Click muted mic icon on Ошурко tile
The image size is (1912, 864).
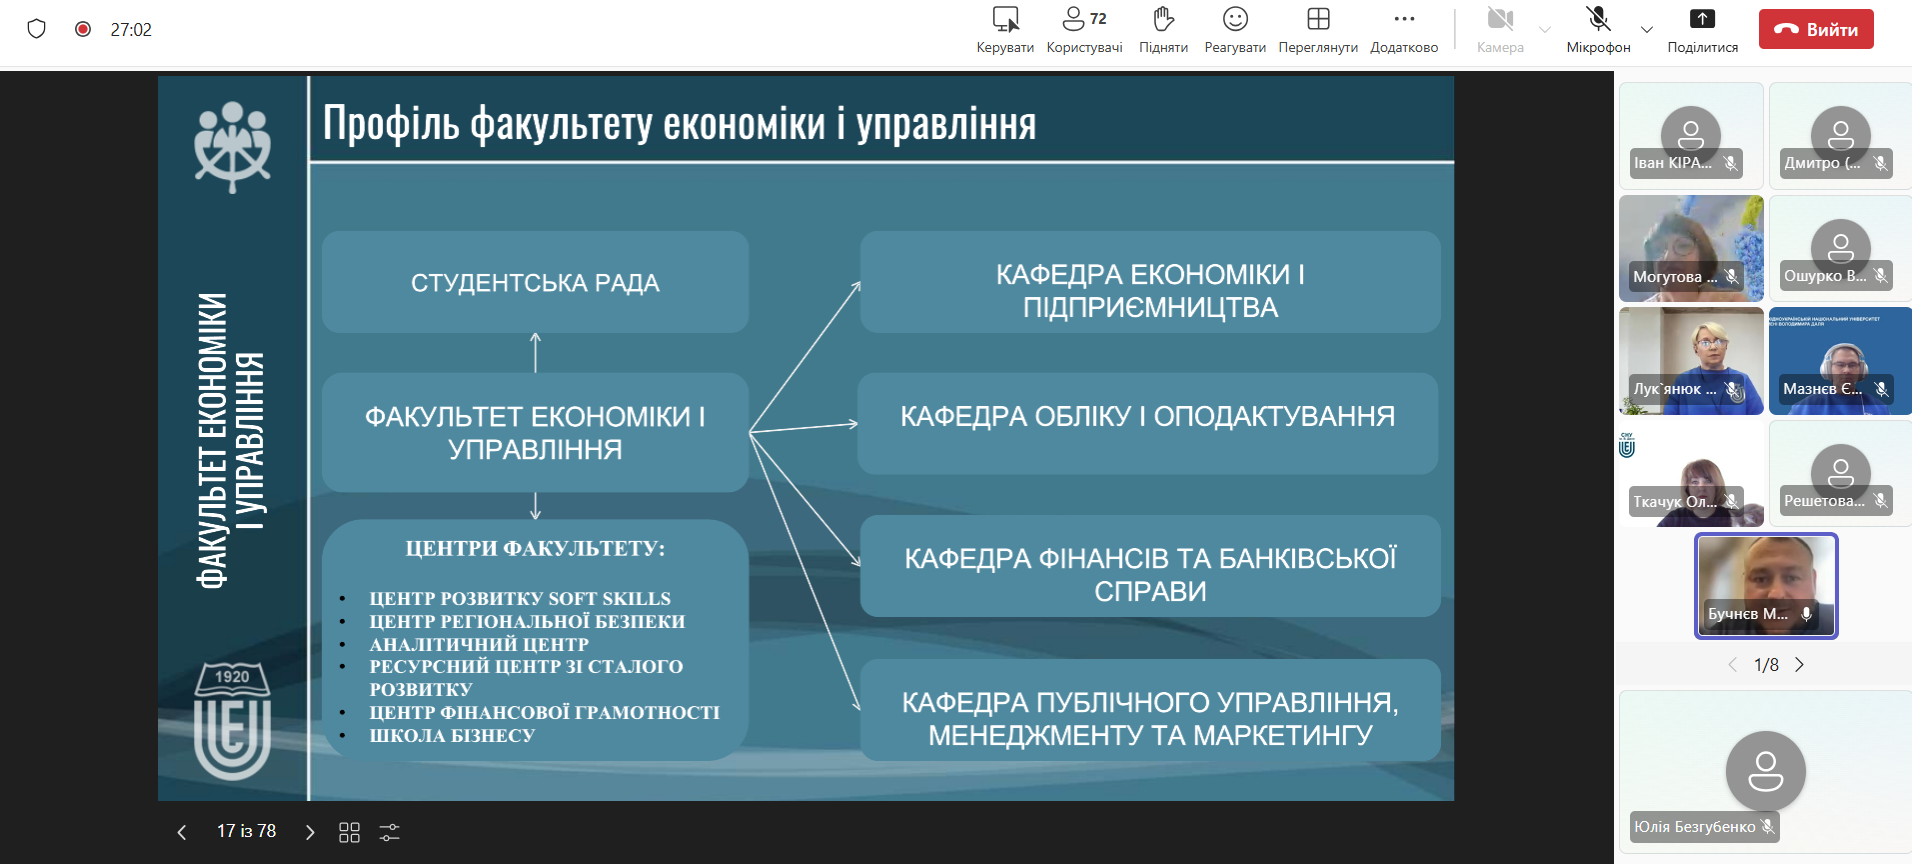pos(1880,276)
